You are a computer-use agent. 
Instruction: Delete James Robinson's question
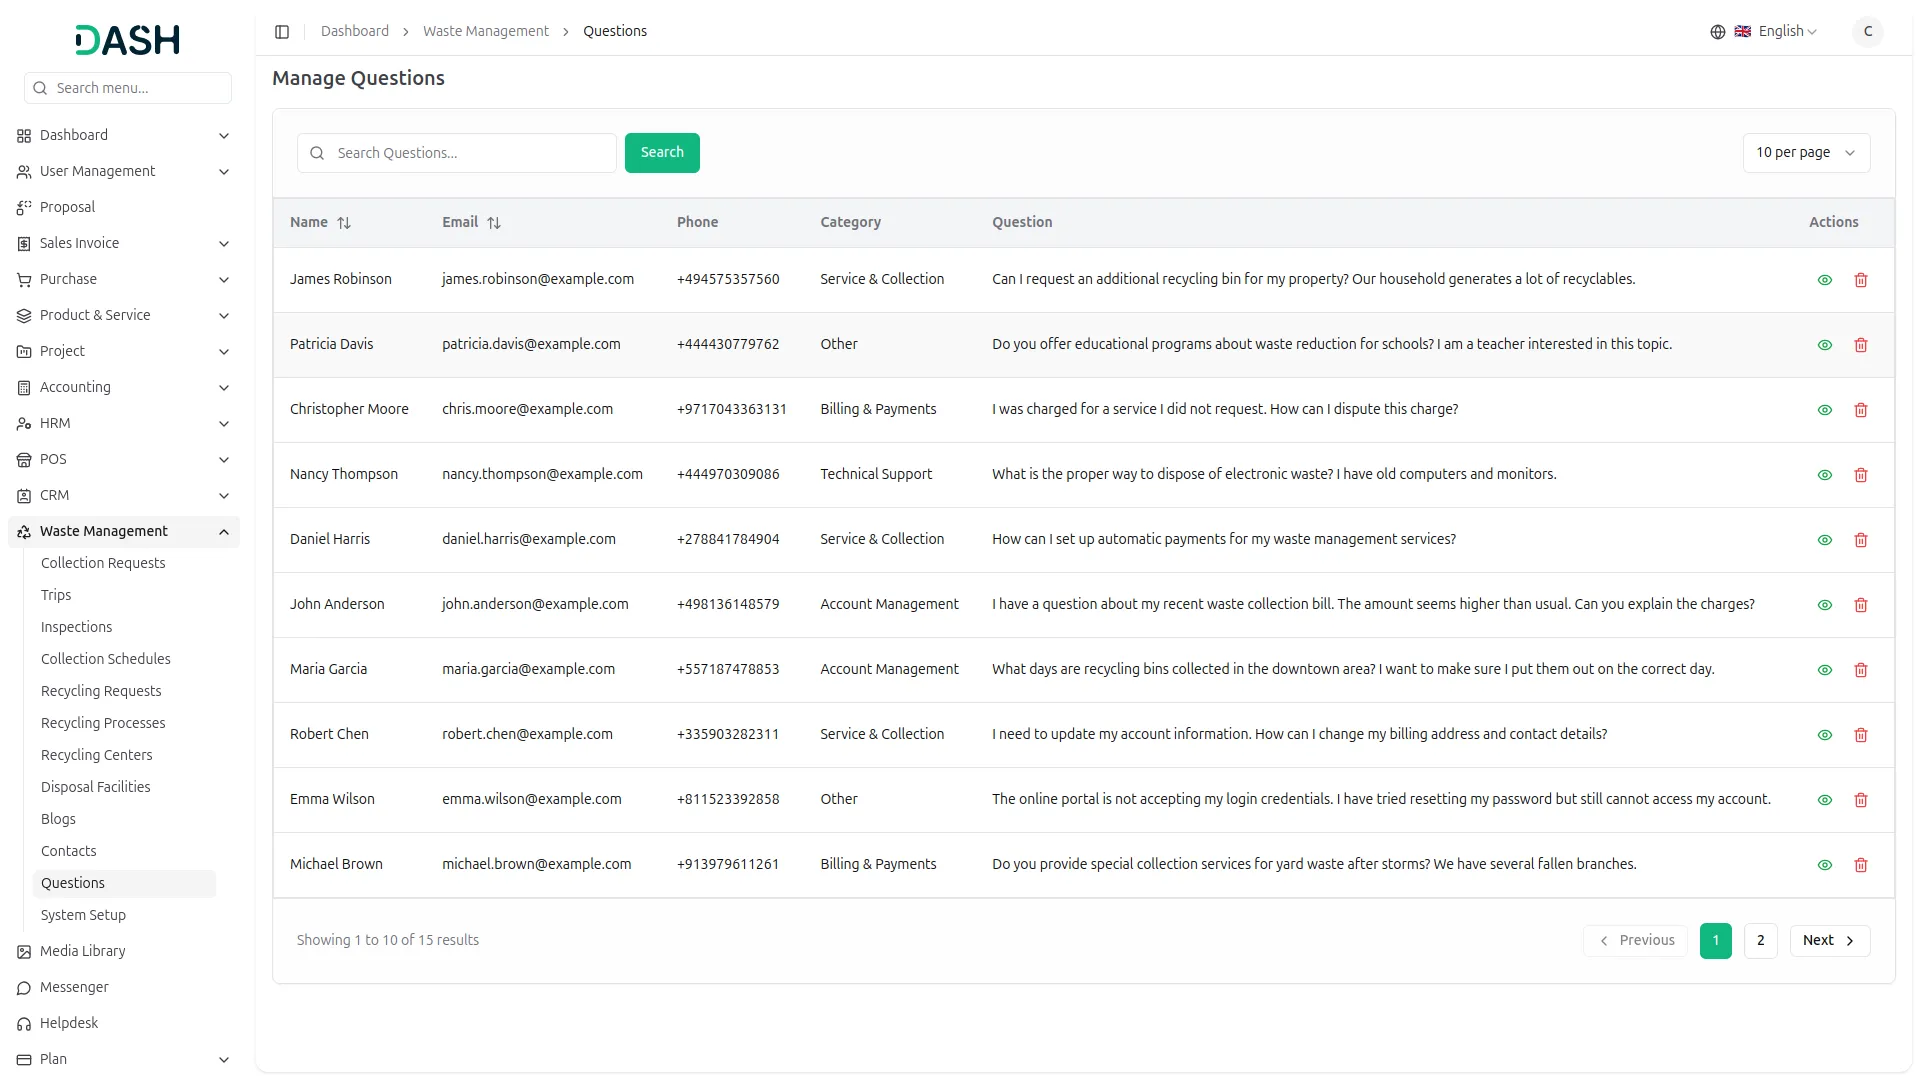[x=1860, y=280]
